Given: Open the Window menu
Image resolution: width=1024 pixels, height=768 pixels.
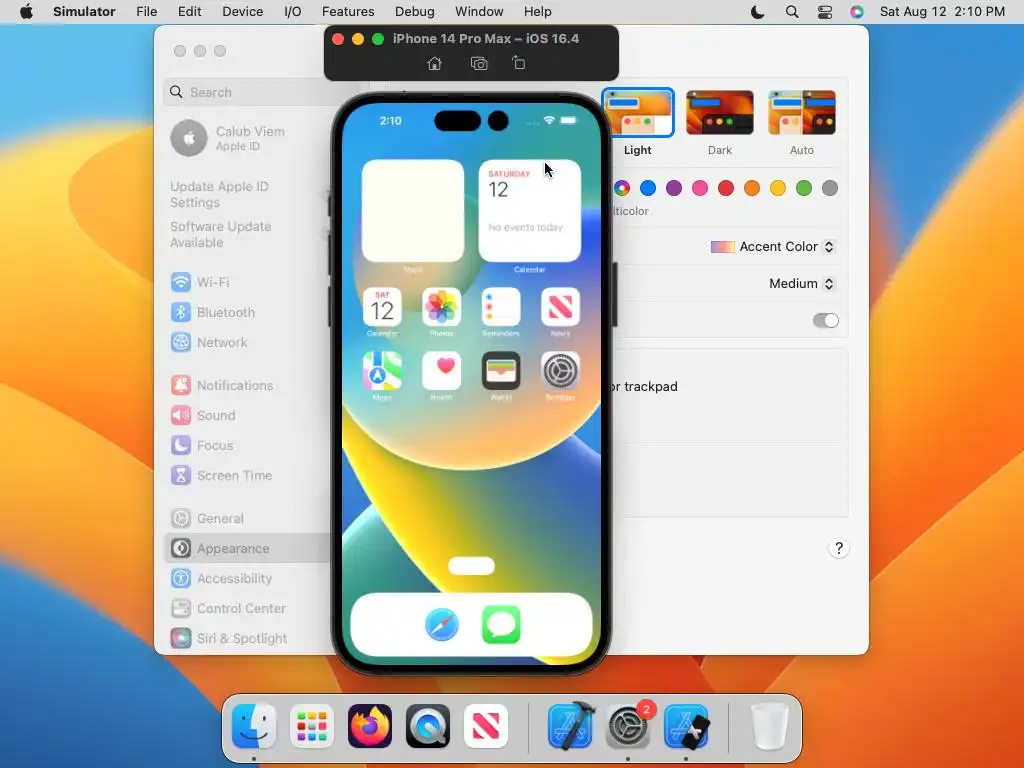Looking at the screenshot, I should point(479,12).
